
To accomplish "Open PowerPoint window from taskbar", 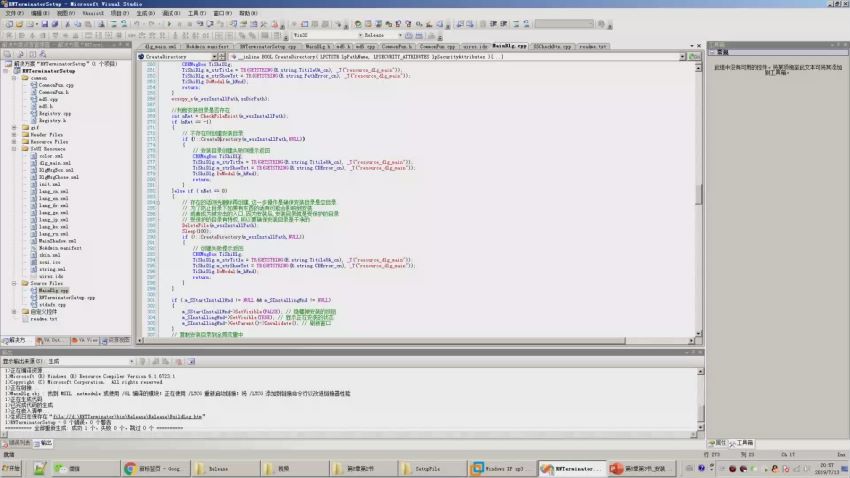I will coord(640,468).
